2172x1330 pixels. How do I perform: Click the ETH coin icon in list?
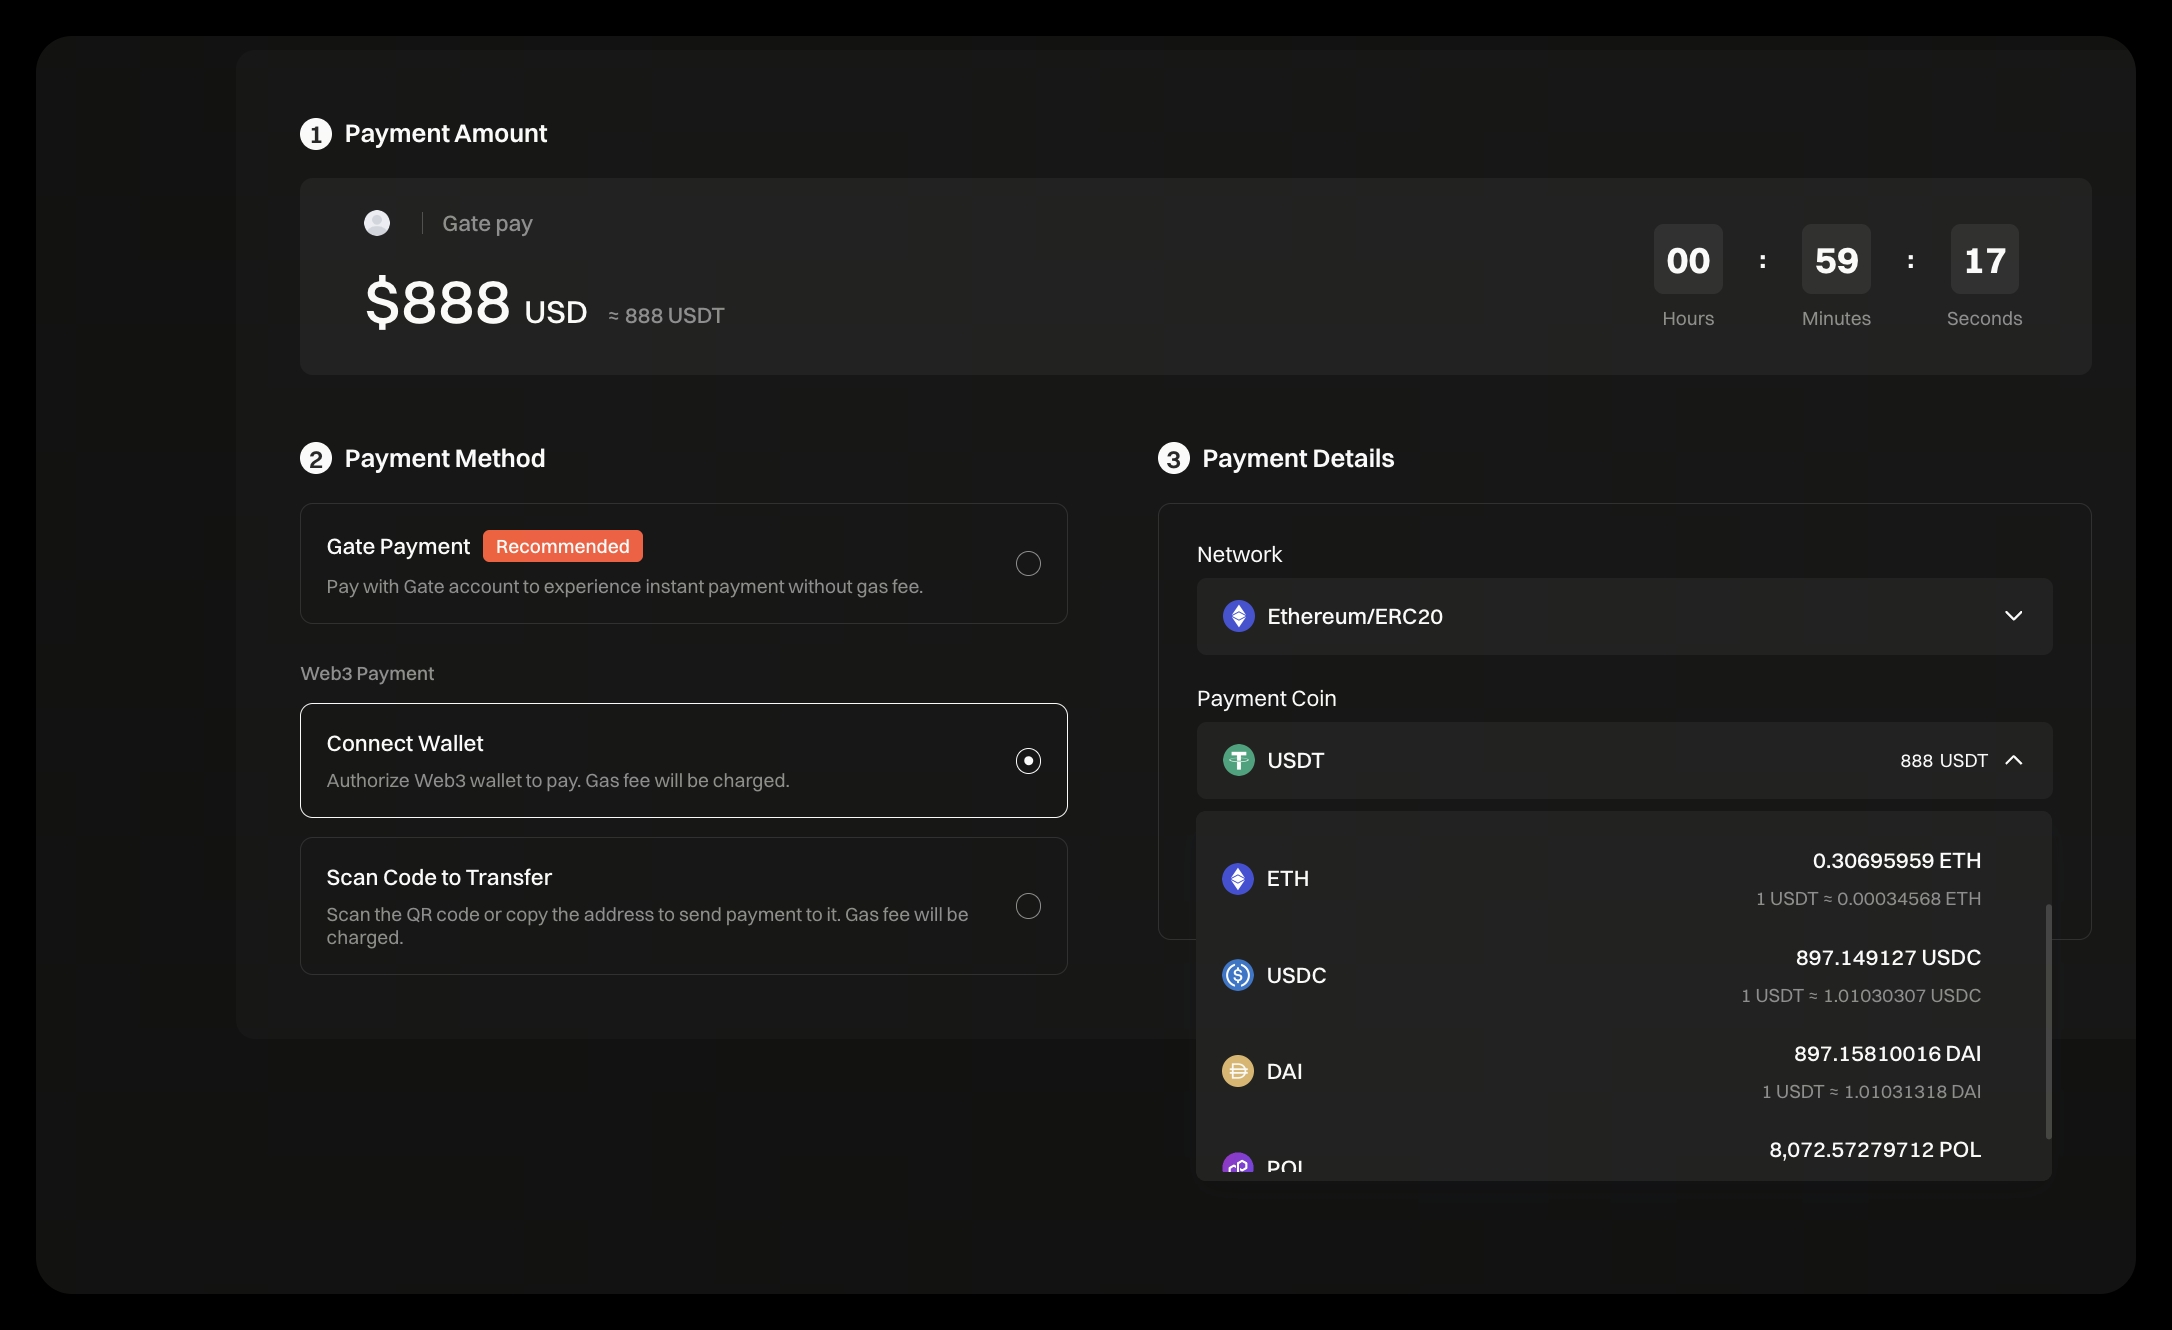click(x=1237, y=879)
